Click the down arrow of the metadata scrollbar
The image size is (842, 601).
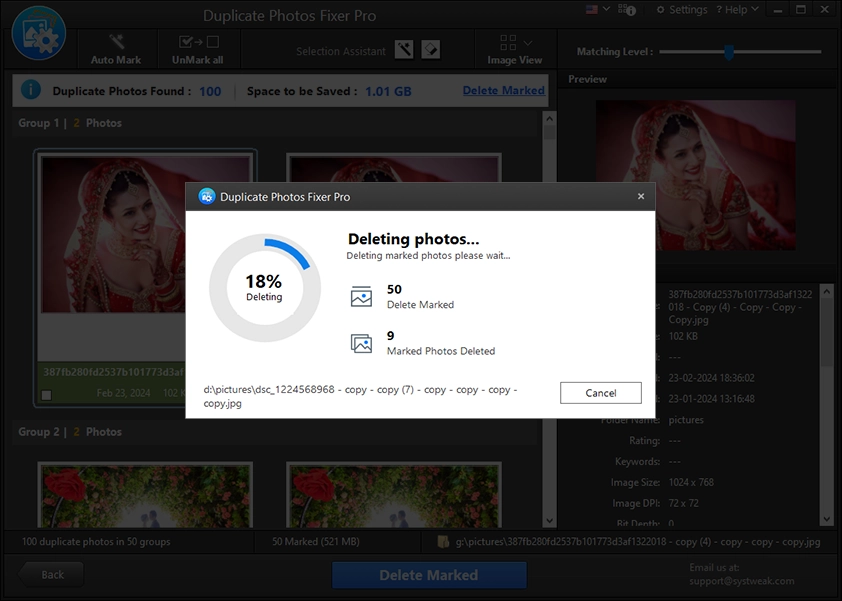coord(826,519)
